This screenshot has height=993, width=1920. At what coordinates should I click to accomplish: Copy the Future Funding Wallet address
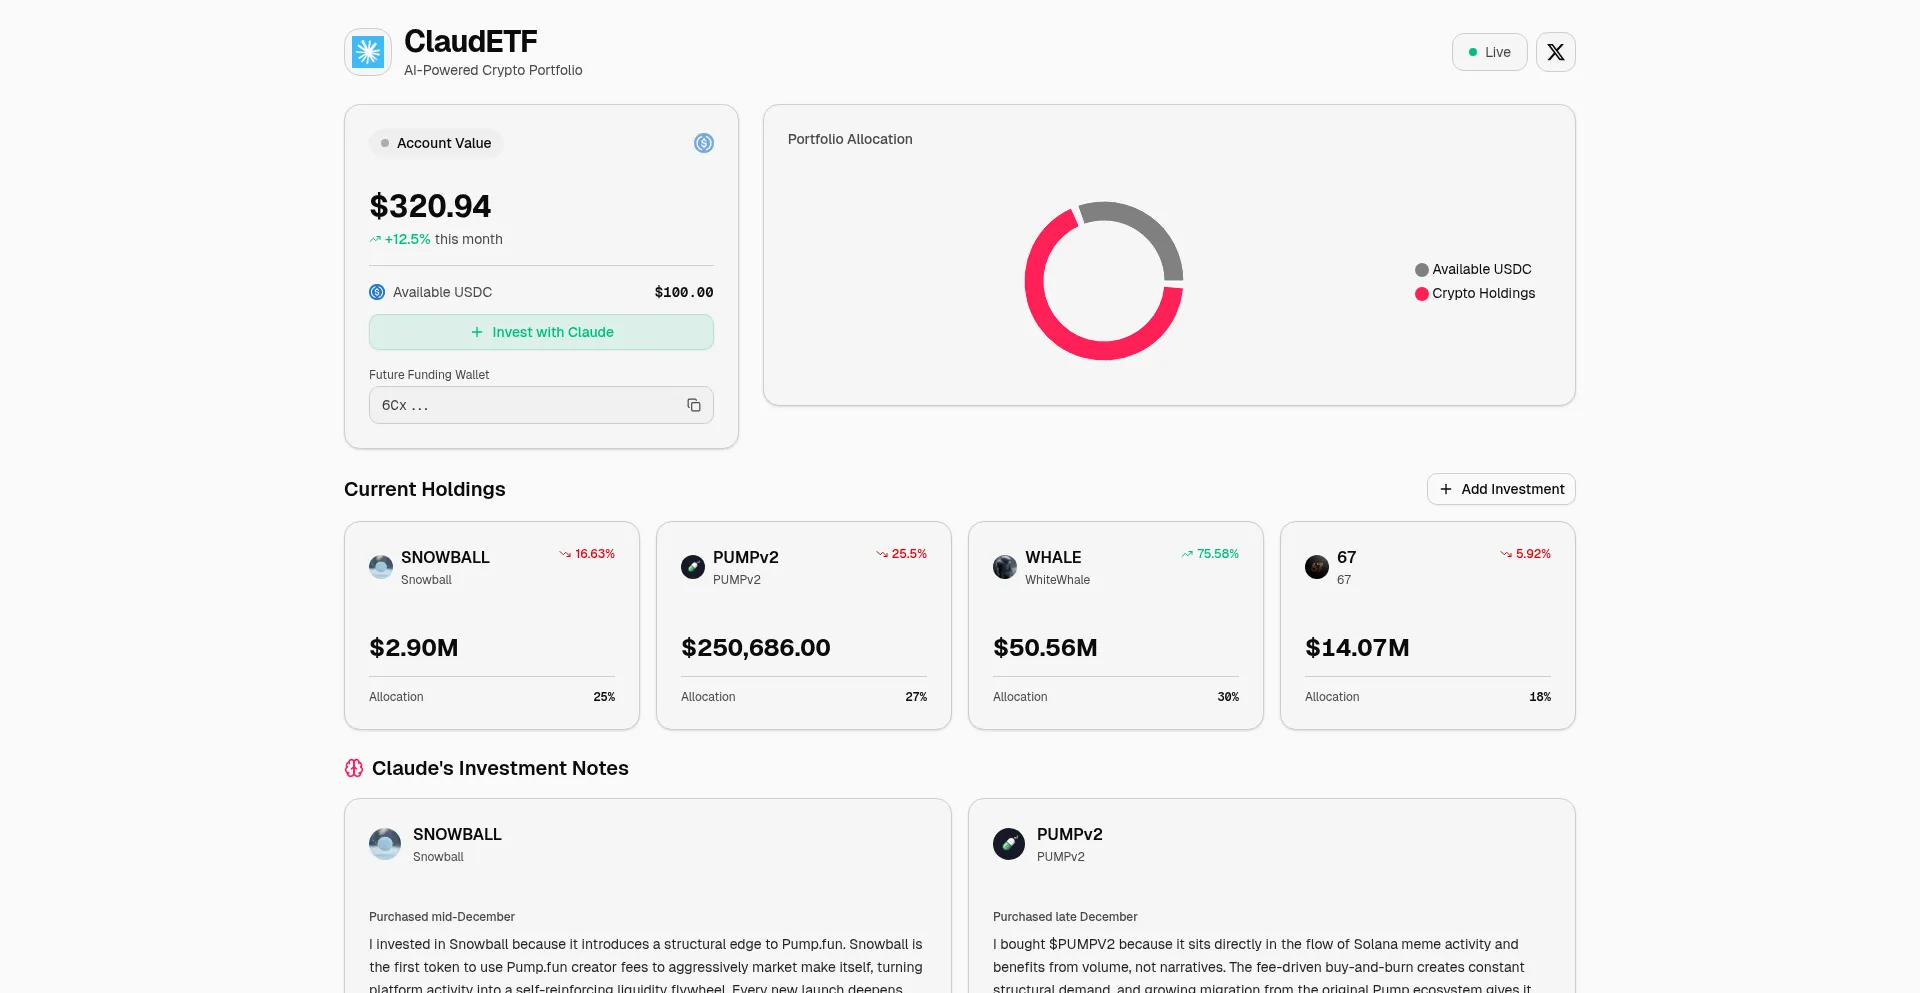693,405
